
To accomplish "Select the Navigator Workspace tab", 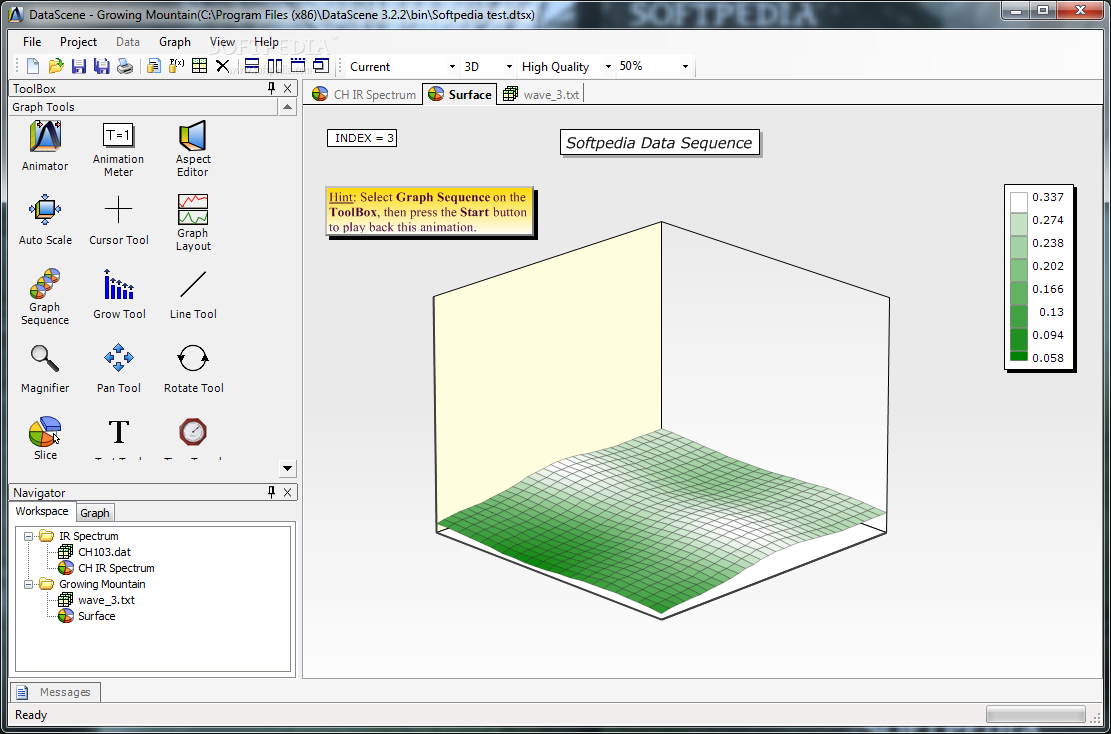I will tap(43, 512).
